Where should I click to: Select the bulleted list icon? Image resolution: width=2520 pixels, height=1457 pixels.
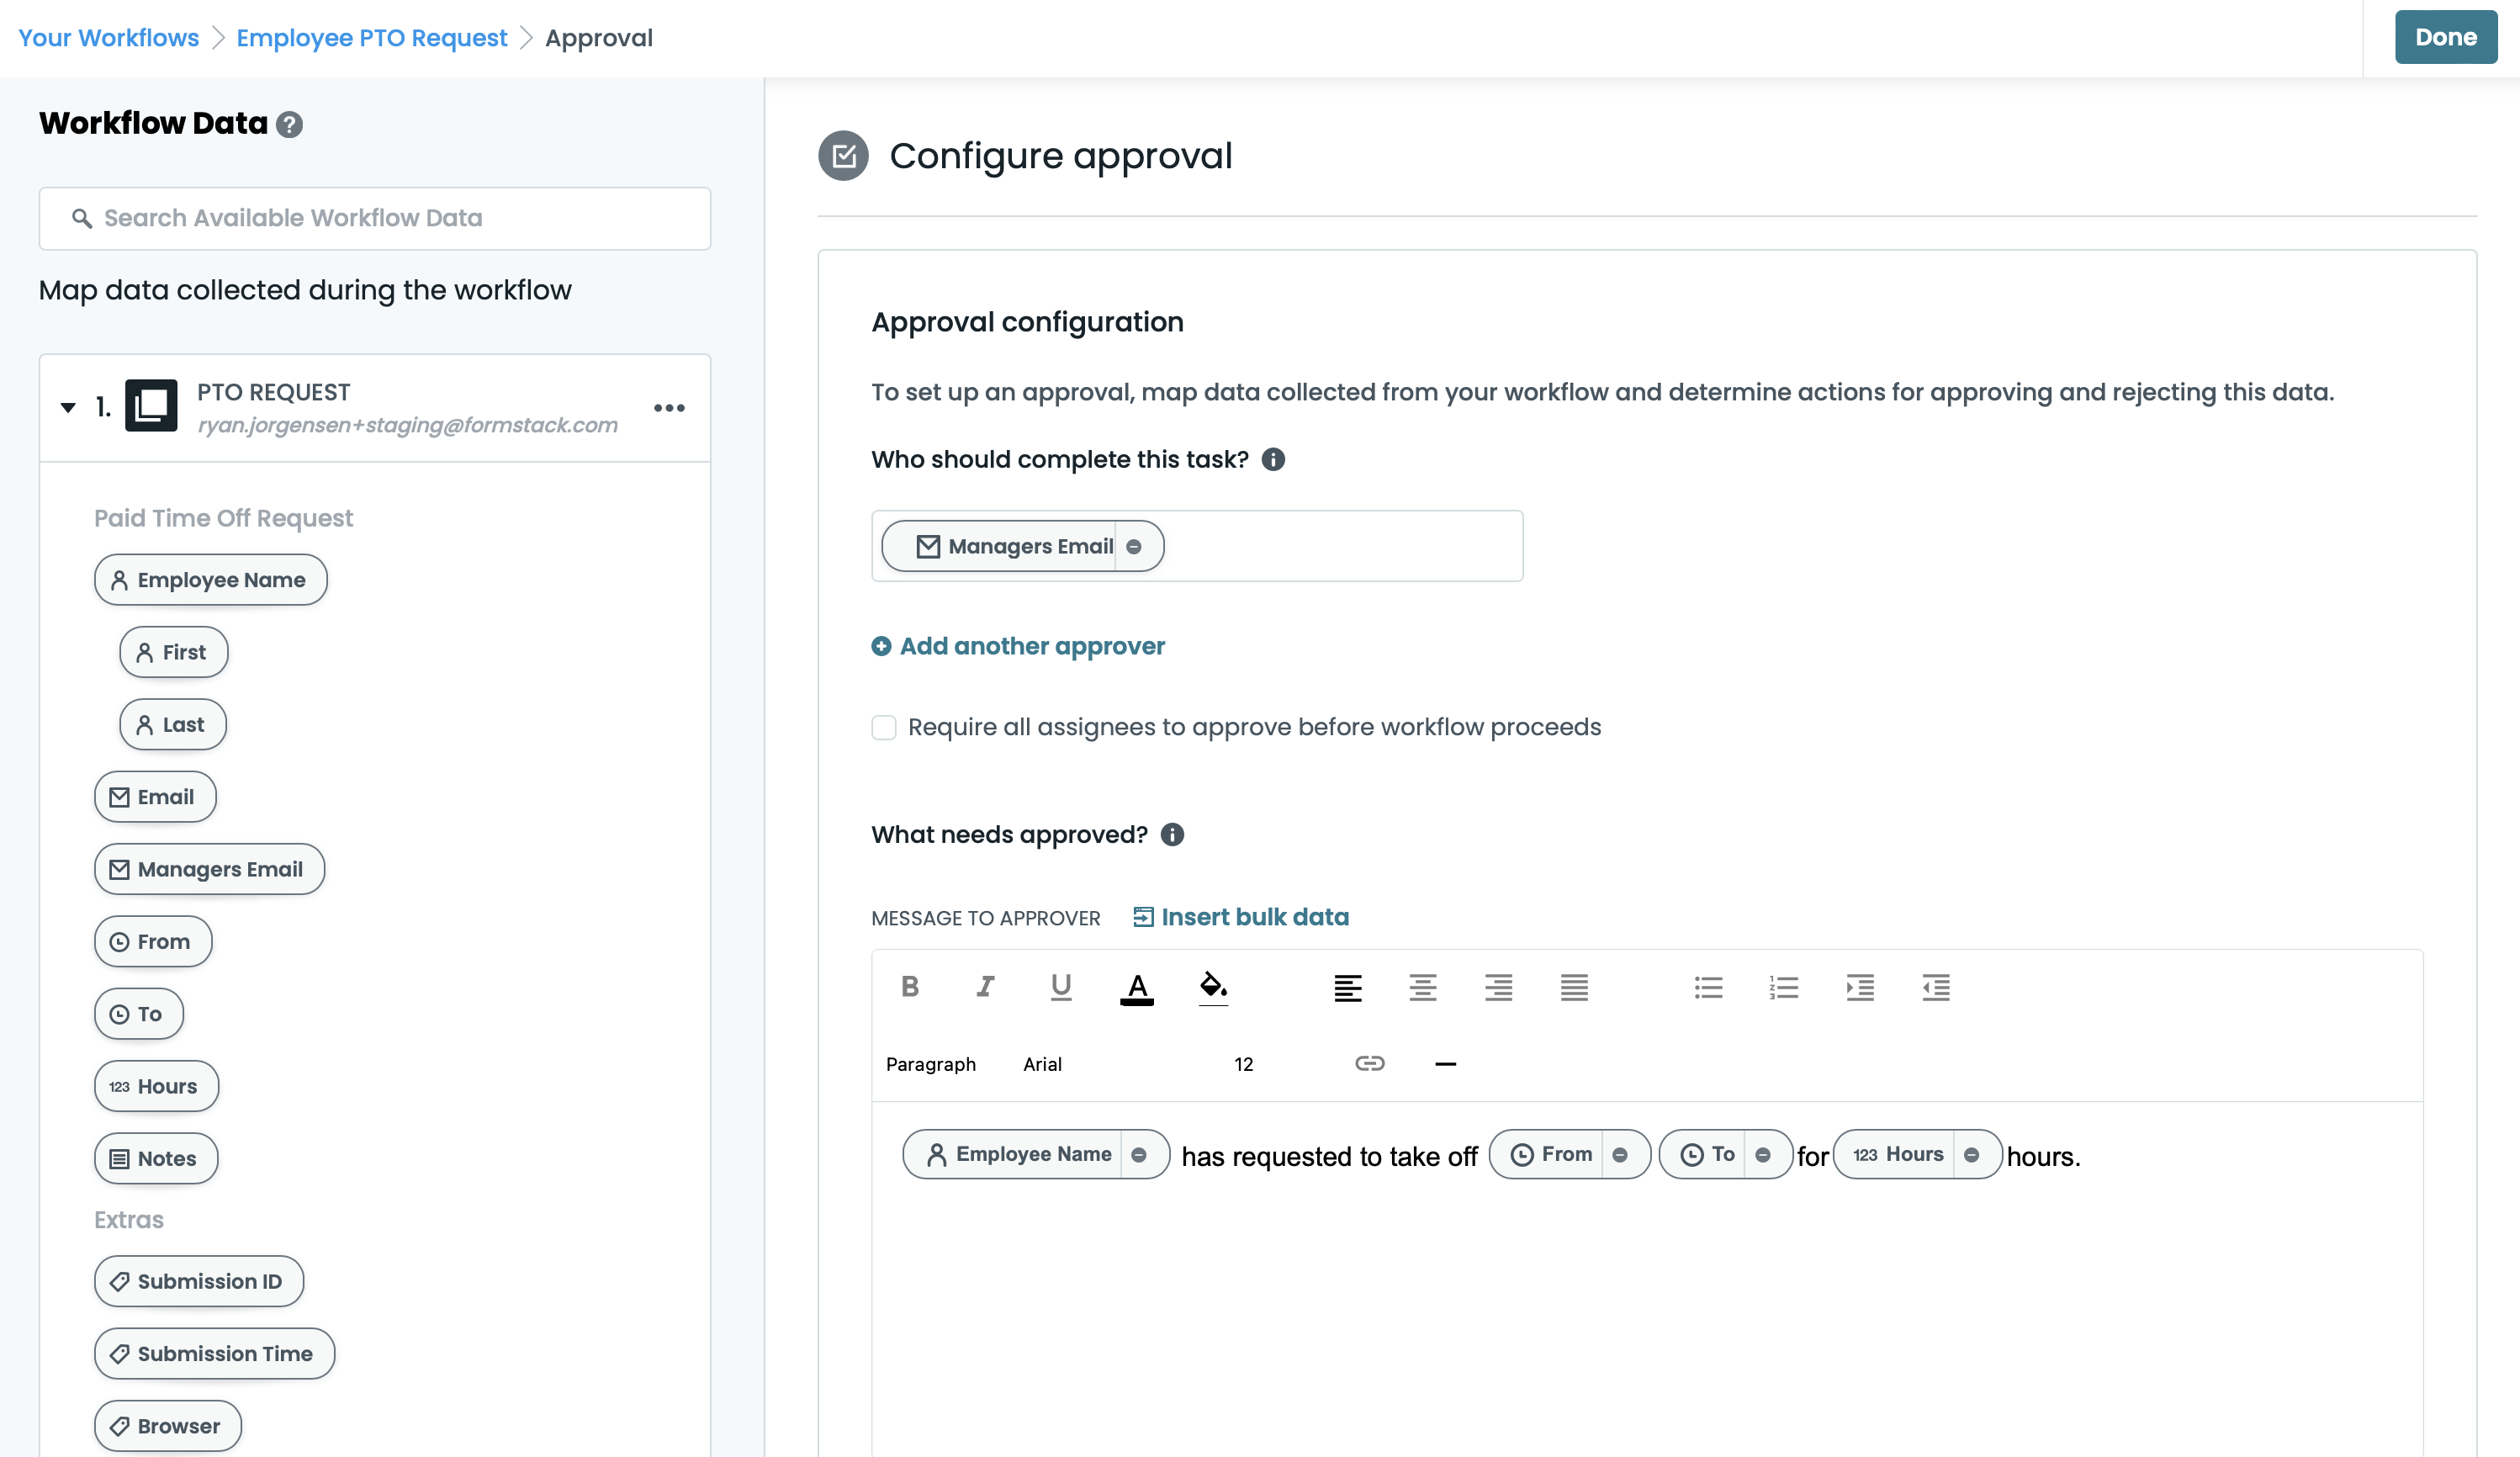pyautogui.click(x=1708, y=987)
